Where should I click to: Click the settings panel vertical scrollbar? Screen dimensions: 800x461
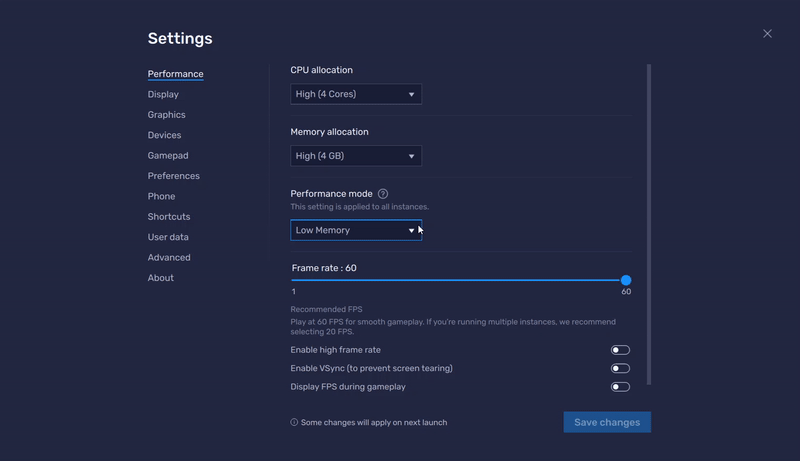pyautogui.click(x=649, y=224)
